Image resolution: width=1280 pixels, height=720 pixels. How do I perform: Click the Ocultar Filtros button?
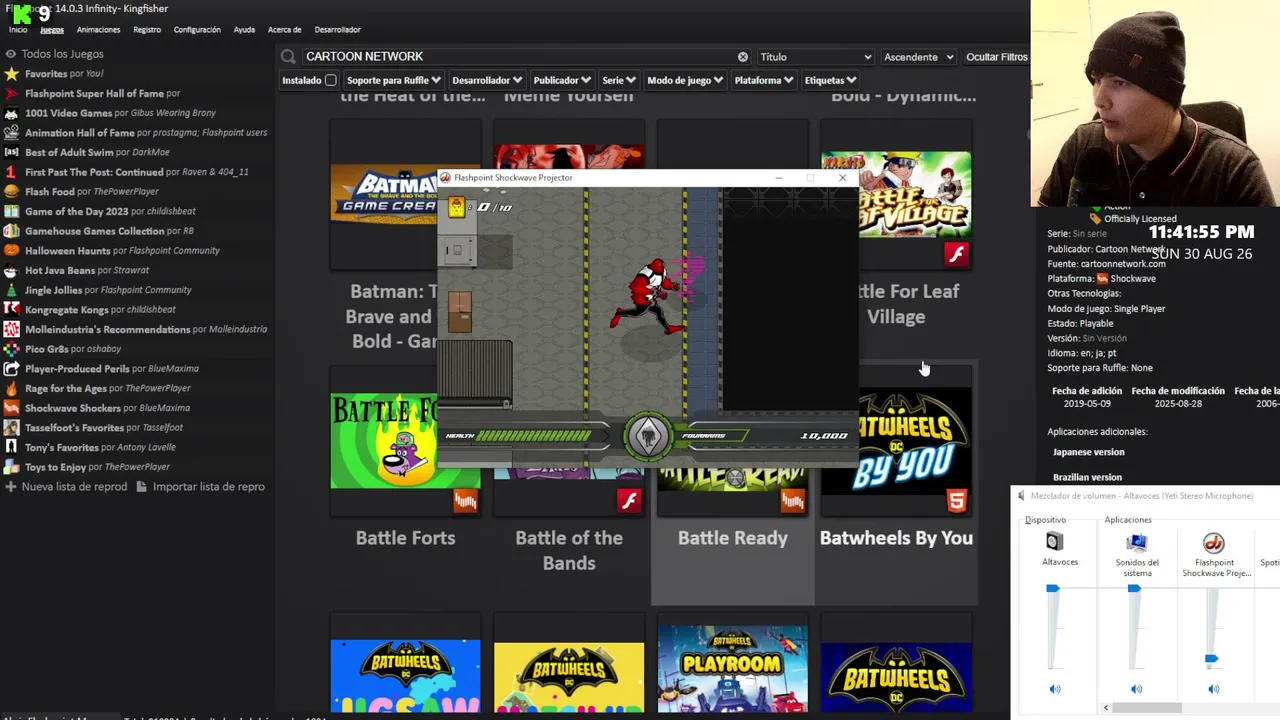pyautogui.click(x=996, y=57)
